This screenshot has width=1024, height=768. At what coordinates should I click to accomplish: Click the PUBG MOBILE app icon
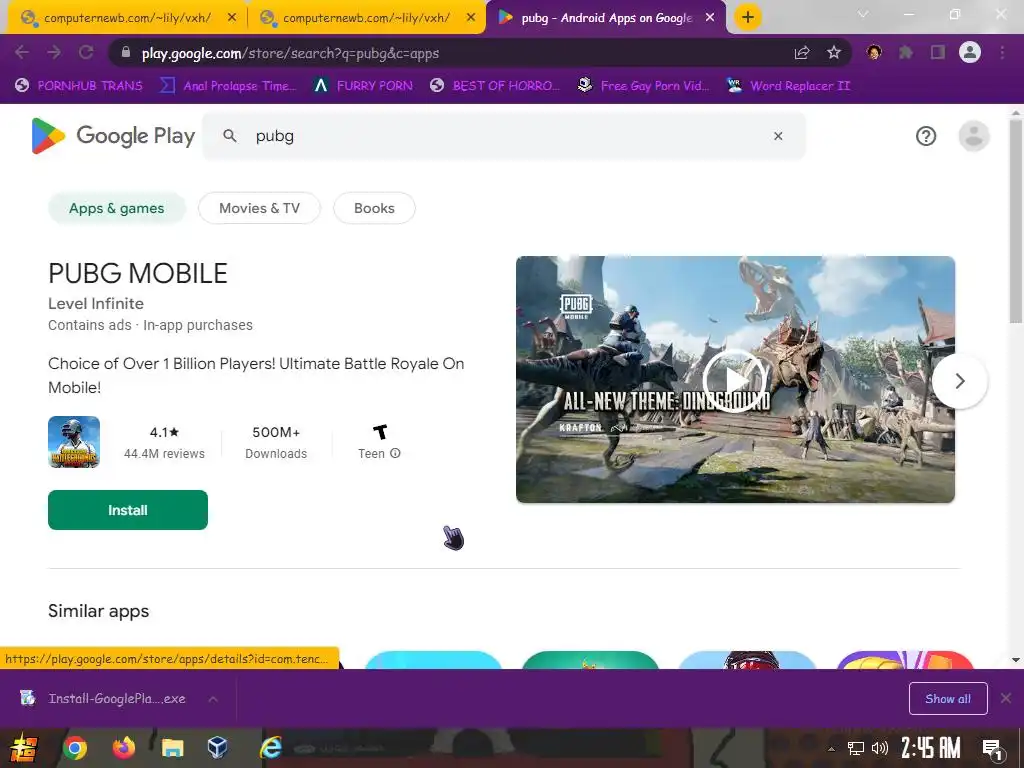74,442
